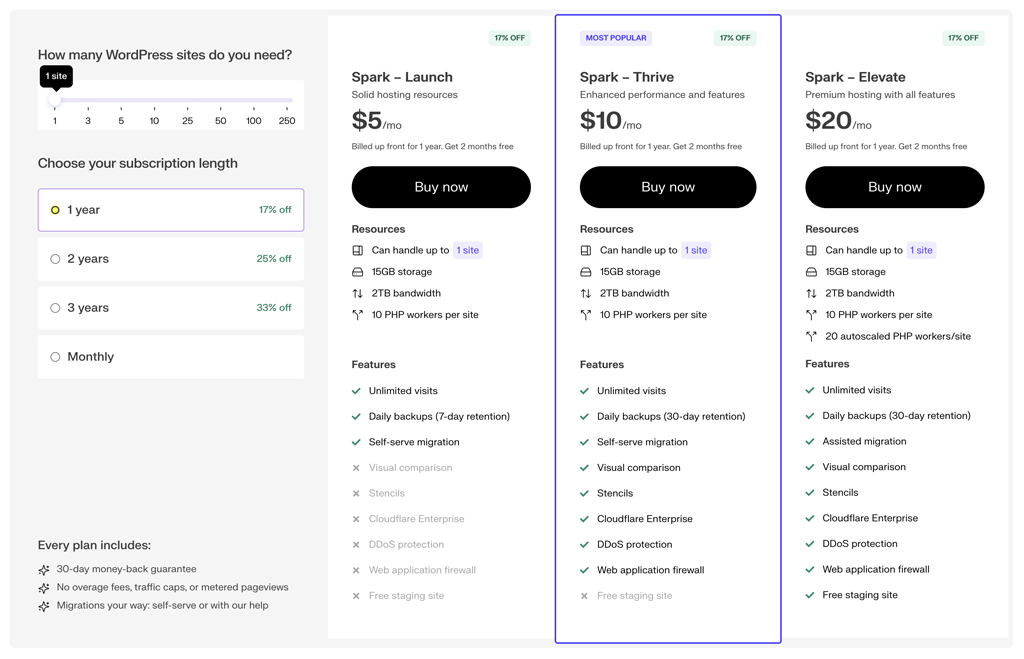Screen dimensions: 1024x659
Task: Click the storage icon in Spark Launch resources
Action: click(358, 272)
